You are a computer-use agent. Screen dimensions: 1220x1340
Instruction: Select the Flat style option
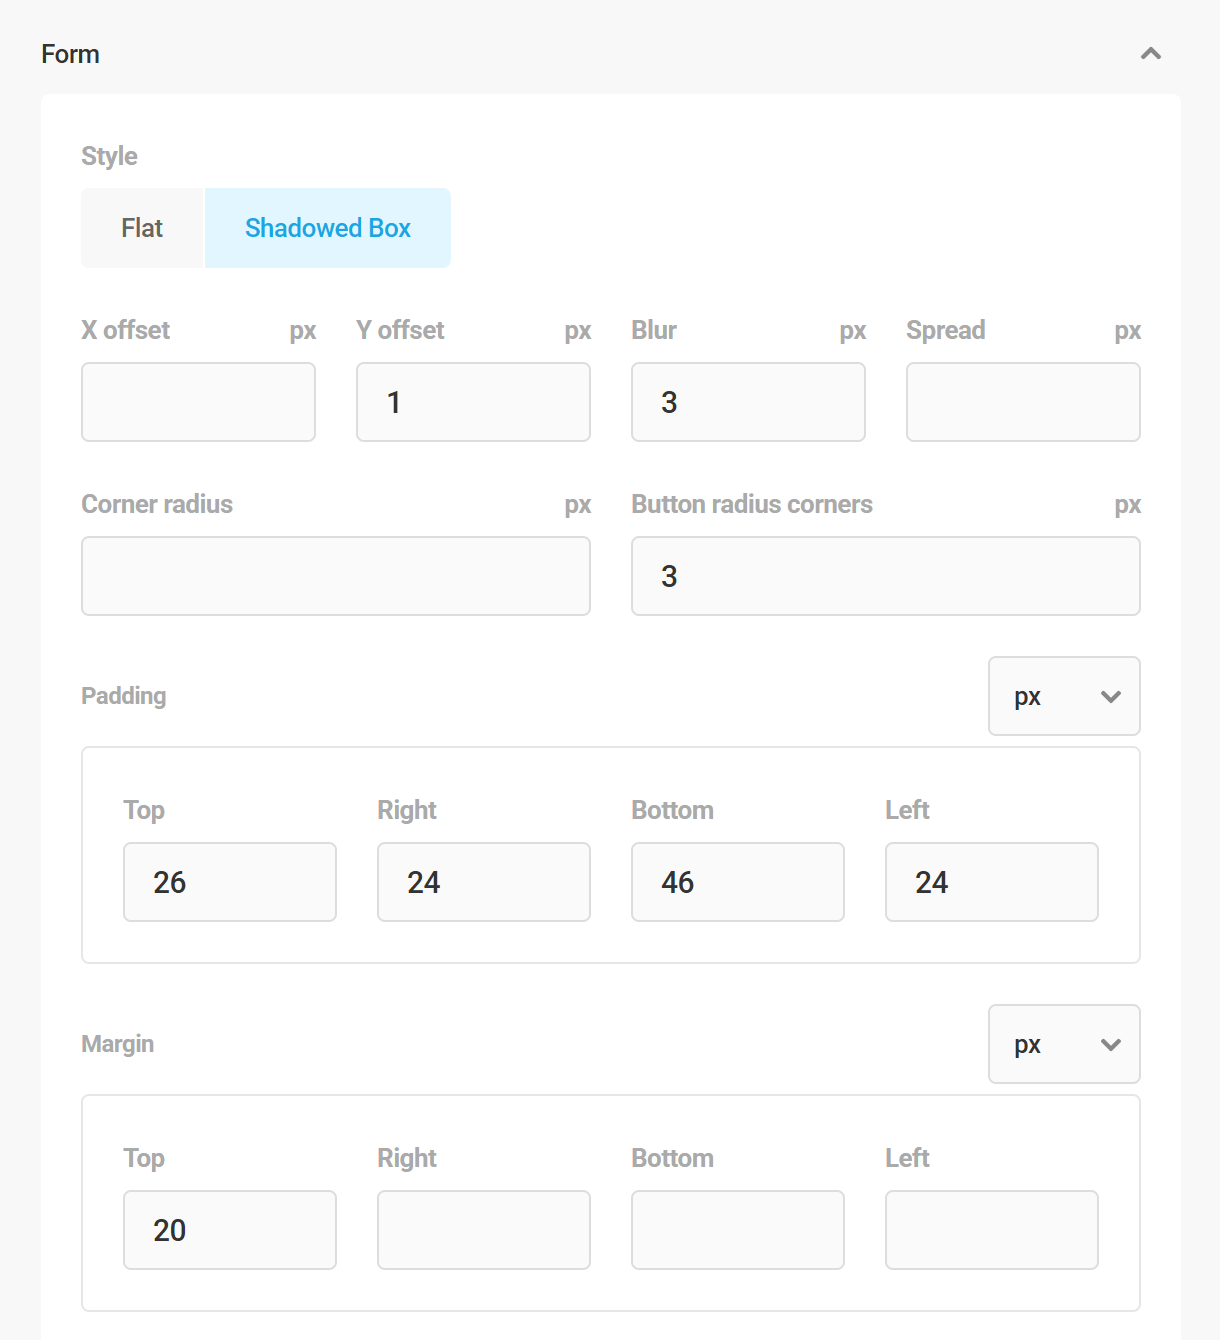pos(142,228)
